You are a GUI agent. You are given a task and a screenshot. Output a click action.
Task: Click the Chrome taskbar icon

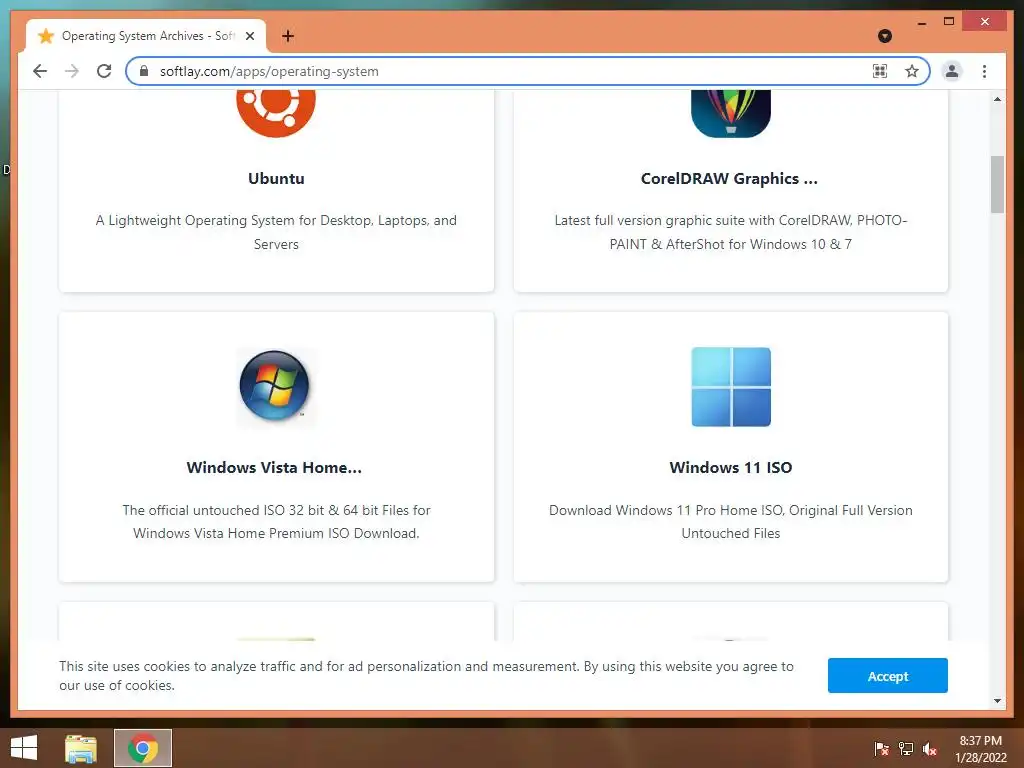[143, 748]
